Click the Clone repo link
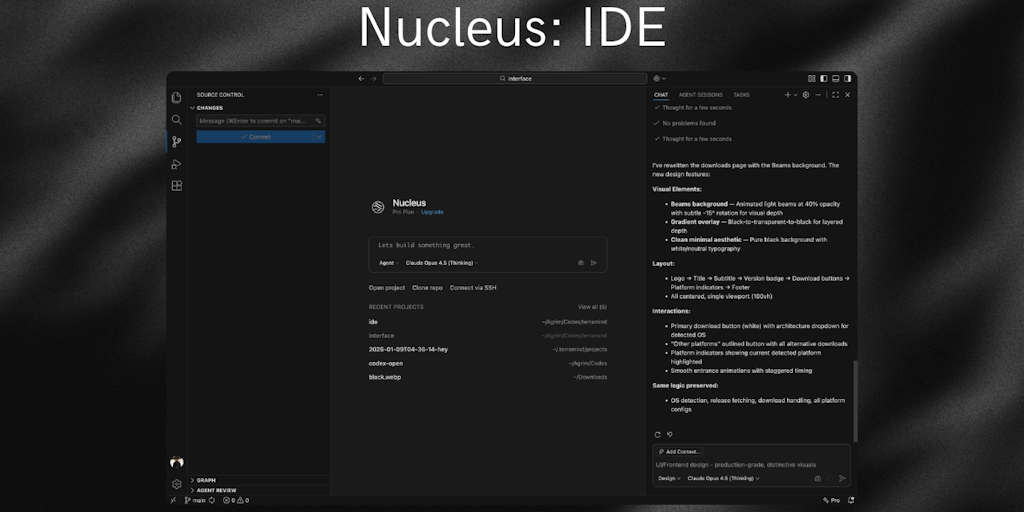 point(427,288)
